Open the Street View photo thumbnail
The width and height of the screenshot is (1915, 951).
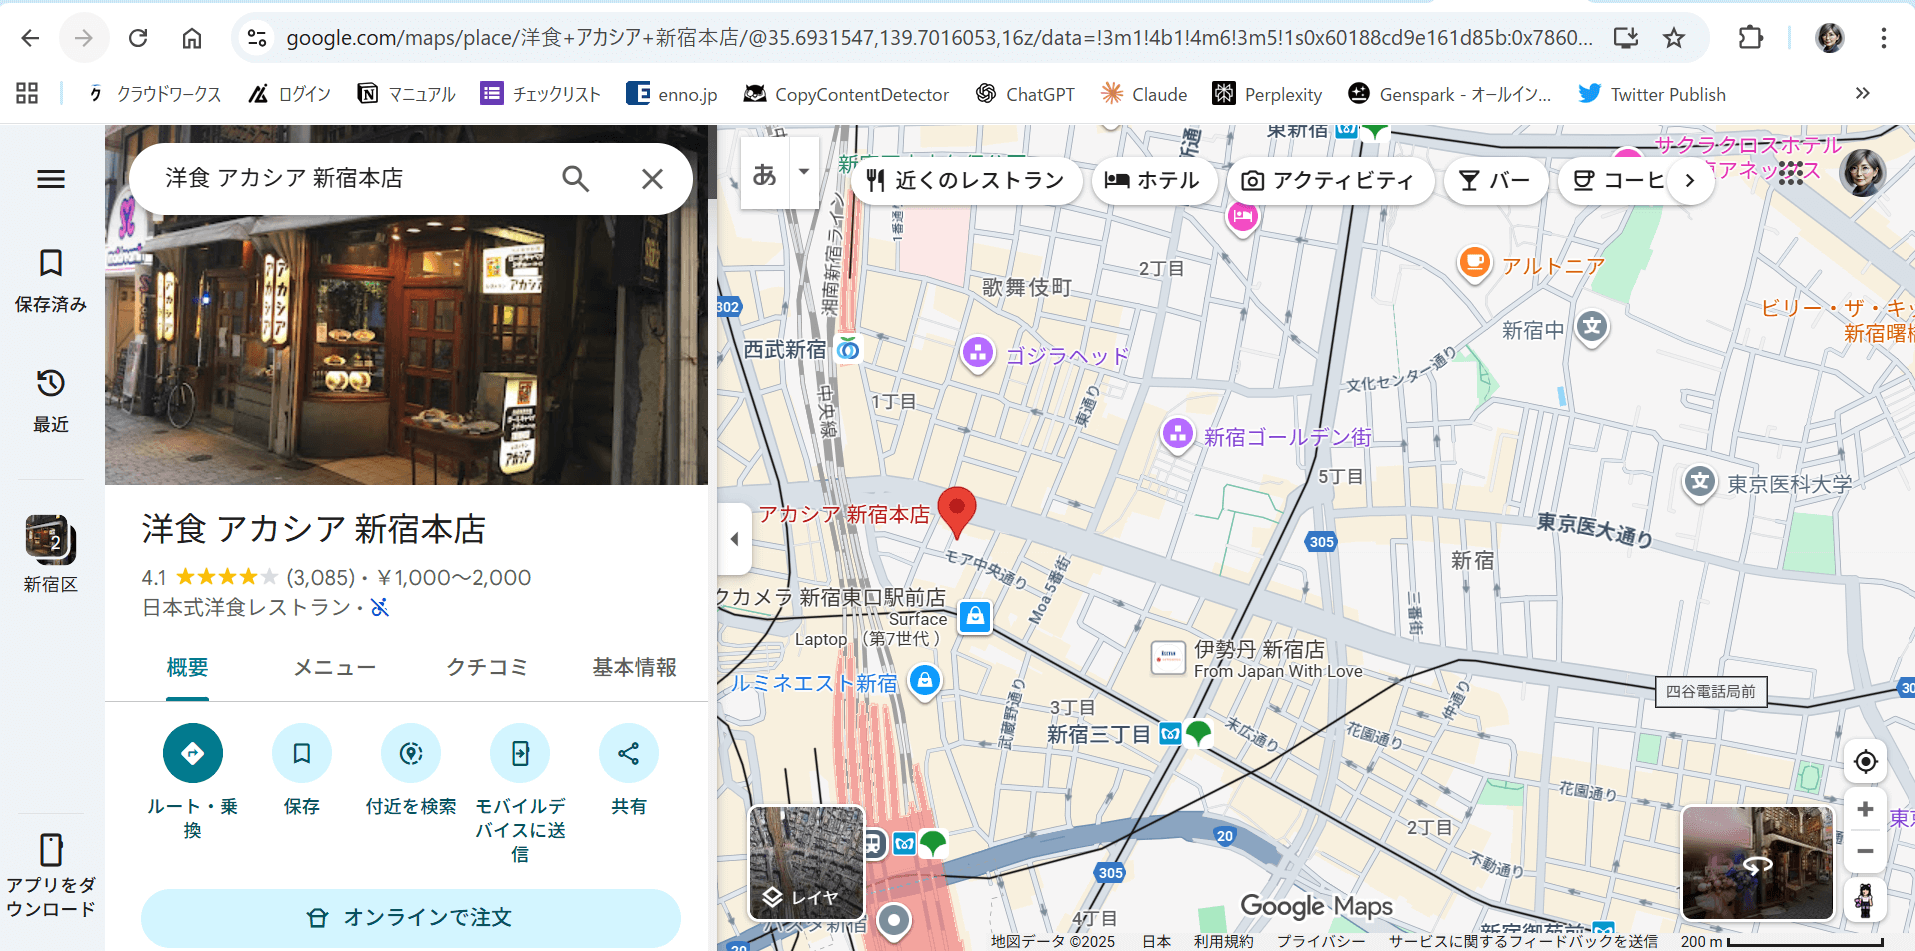tap(1757, 863)
